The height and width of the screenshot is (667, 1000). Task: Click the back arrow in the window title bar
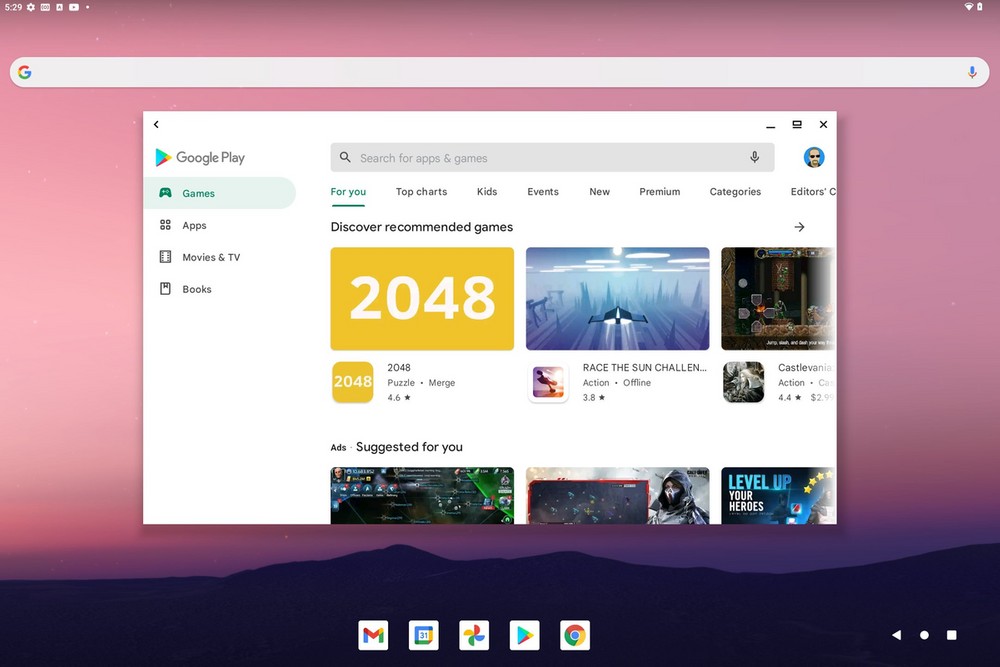(156, 125)
